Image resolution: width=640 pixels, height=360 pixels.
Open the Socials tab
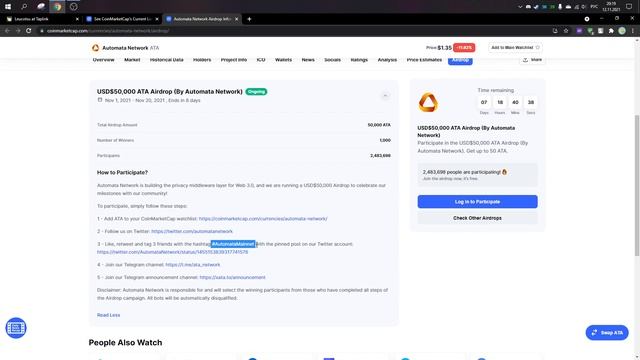pos(333,60)
